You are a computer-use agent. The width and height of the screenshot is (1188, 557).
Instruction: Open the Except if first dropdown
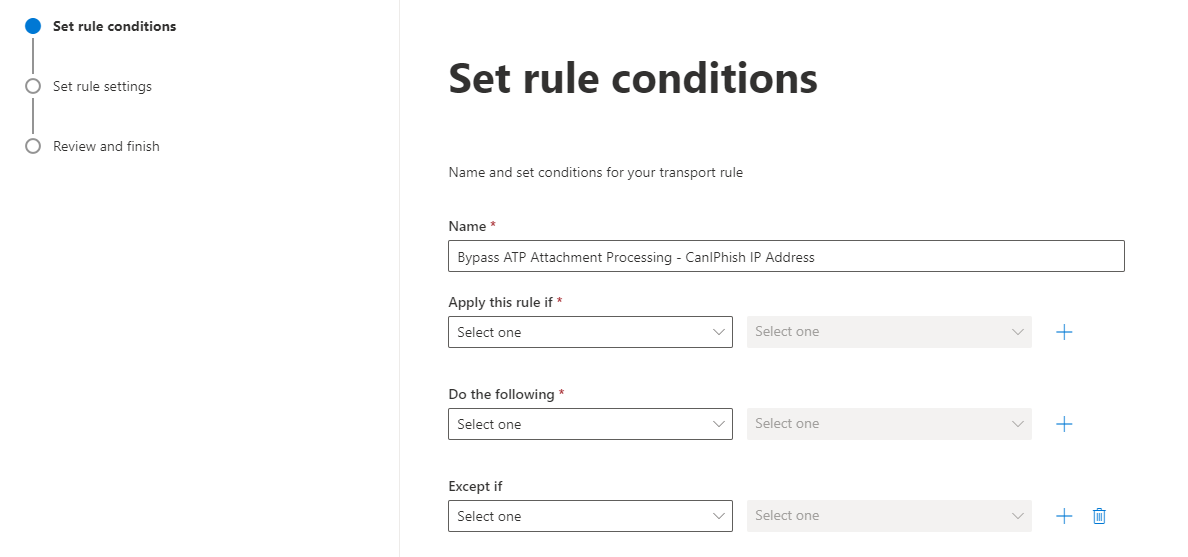click(590, 516)
